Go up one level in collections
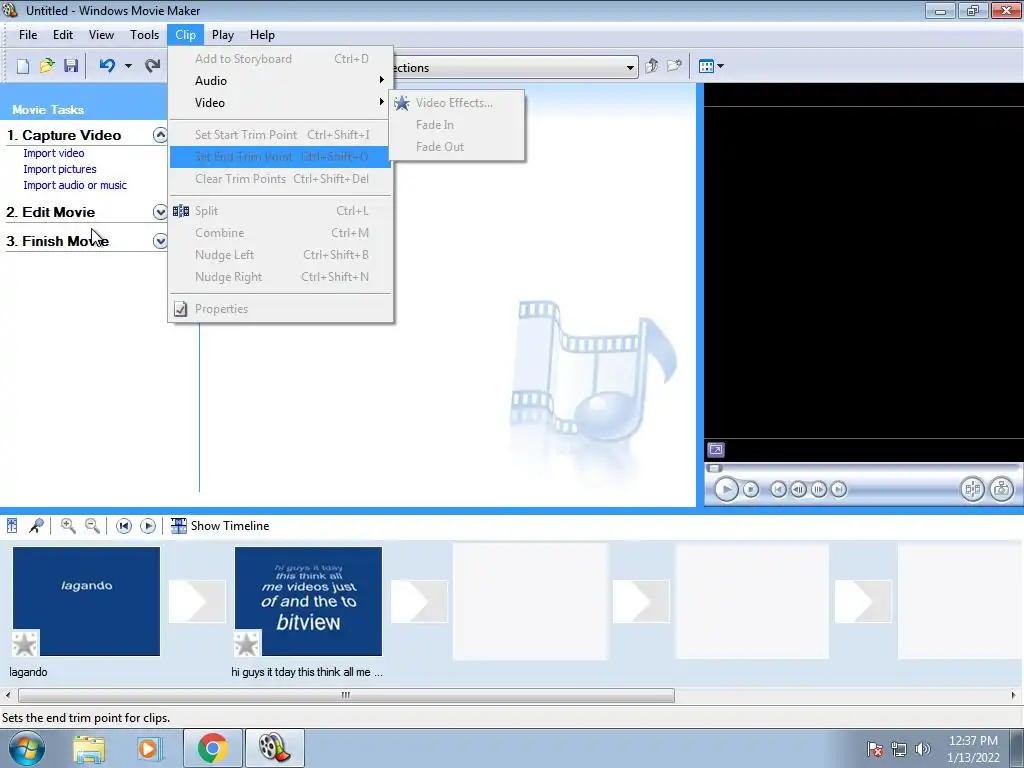 (651, 66)
